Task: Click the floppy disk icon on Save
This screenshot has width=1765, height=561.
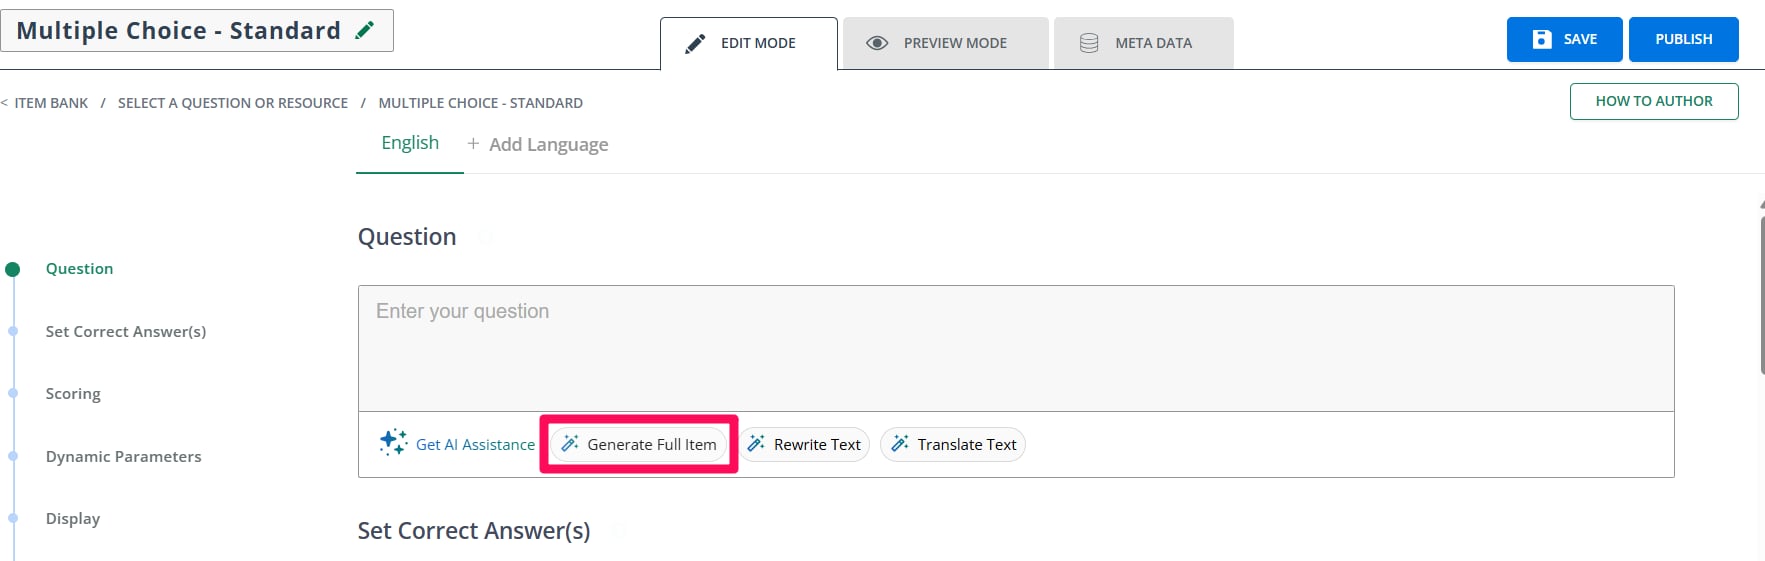Action: (1542, 39)
